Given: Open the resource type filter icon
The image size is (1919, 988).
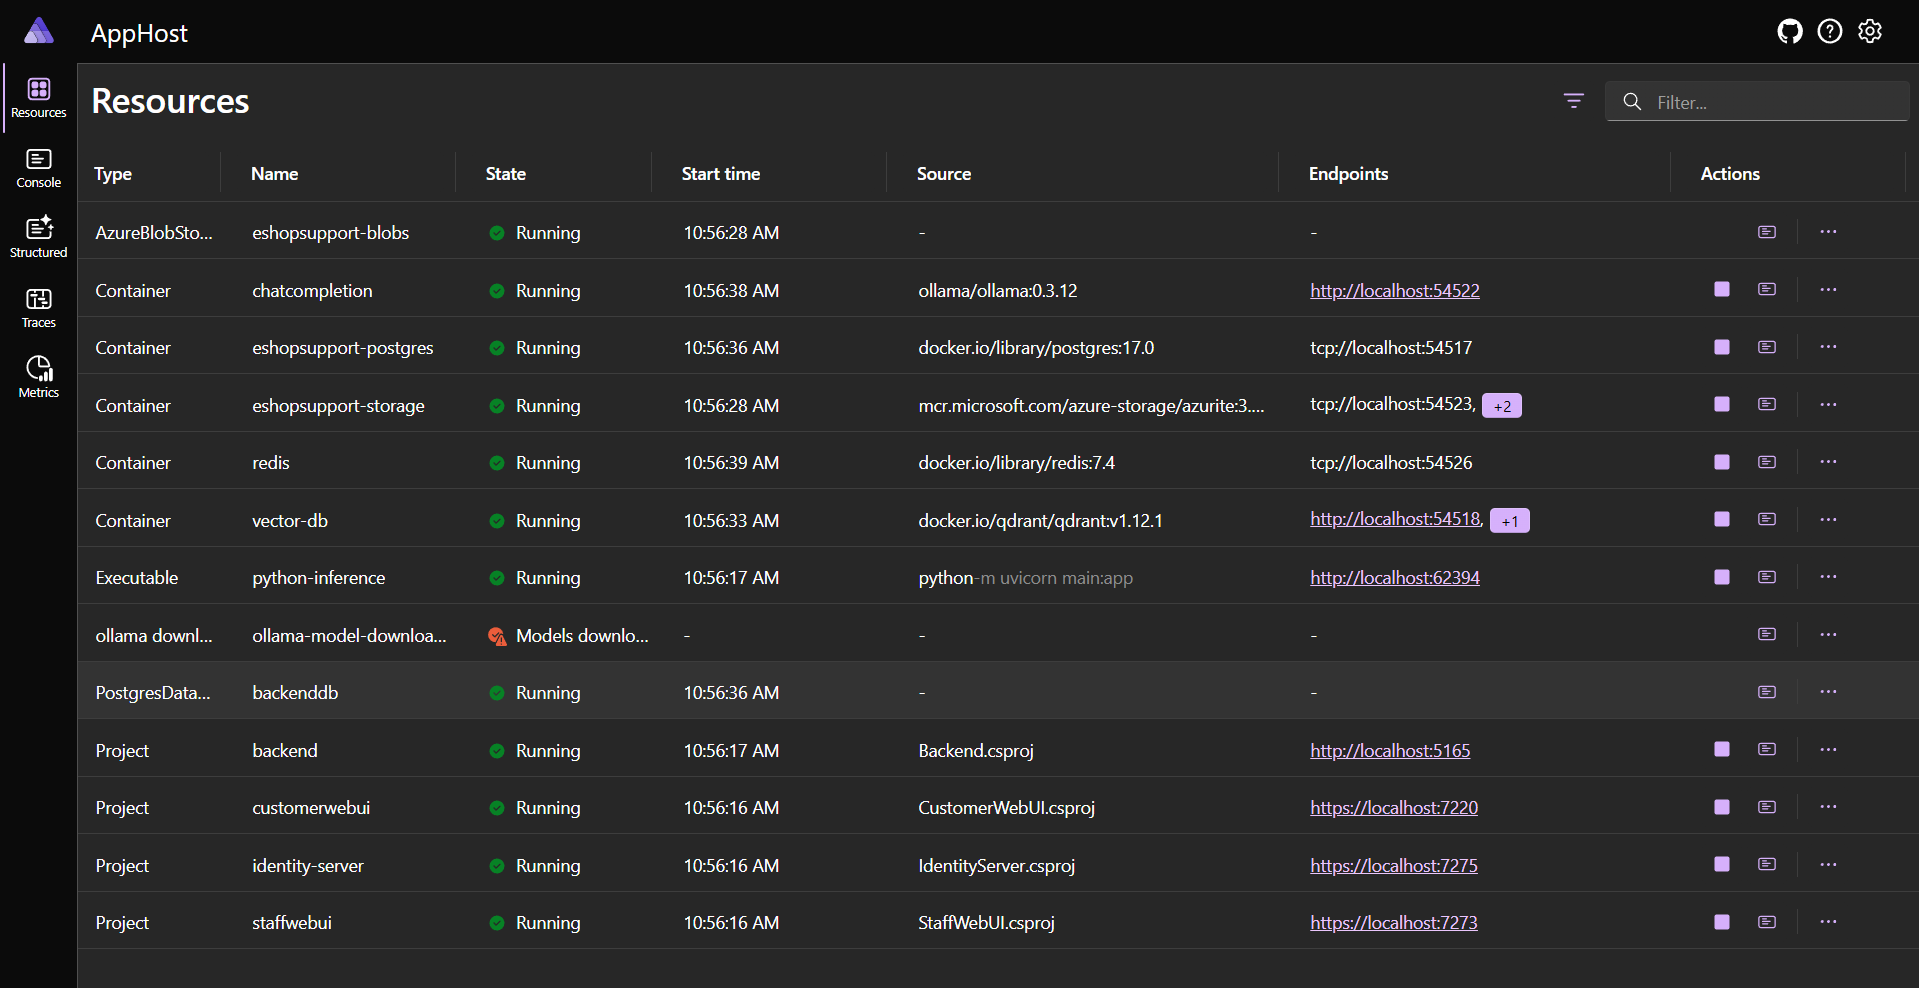Looking at the screenshot, I should tap(1573, 101).
